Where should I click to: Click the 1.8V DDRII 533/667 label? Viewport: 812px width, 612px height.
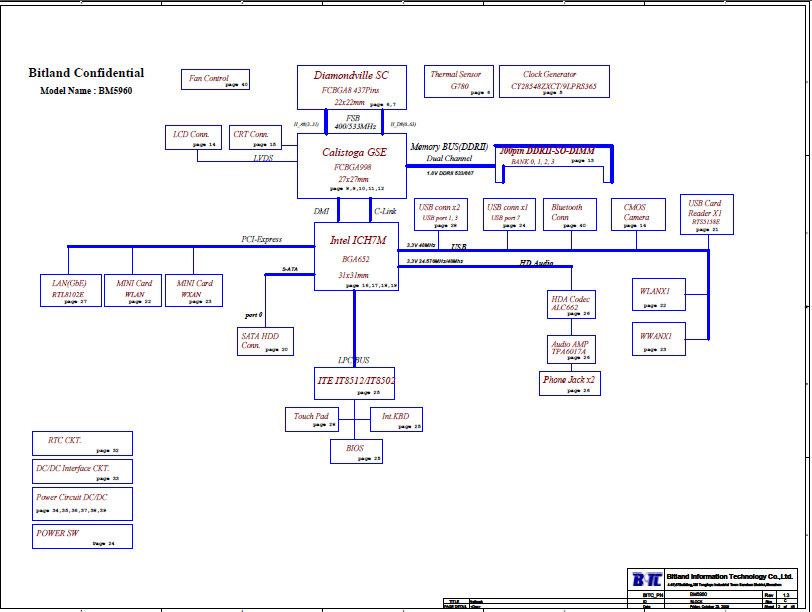tap(450, 173)
